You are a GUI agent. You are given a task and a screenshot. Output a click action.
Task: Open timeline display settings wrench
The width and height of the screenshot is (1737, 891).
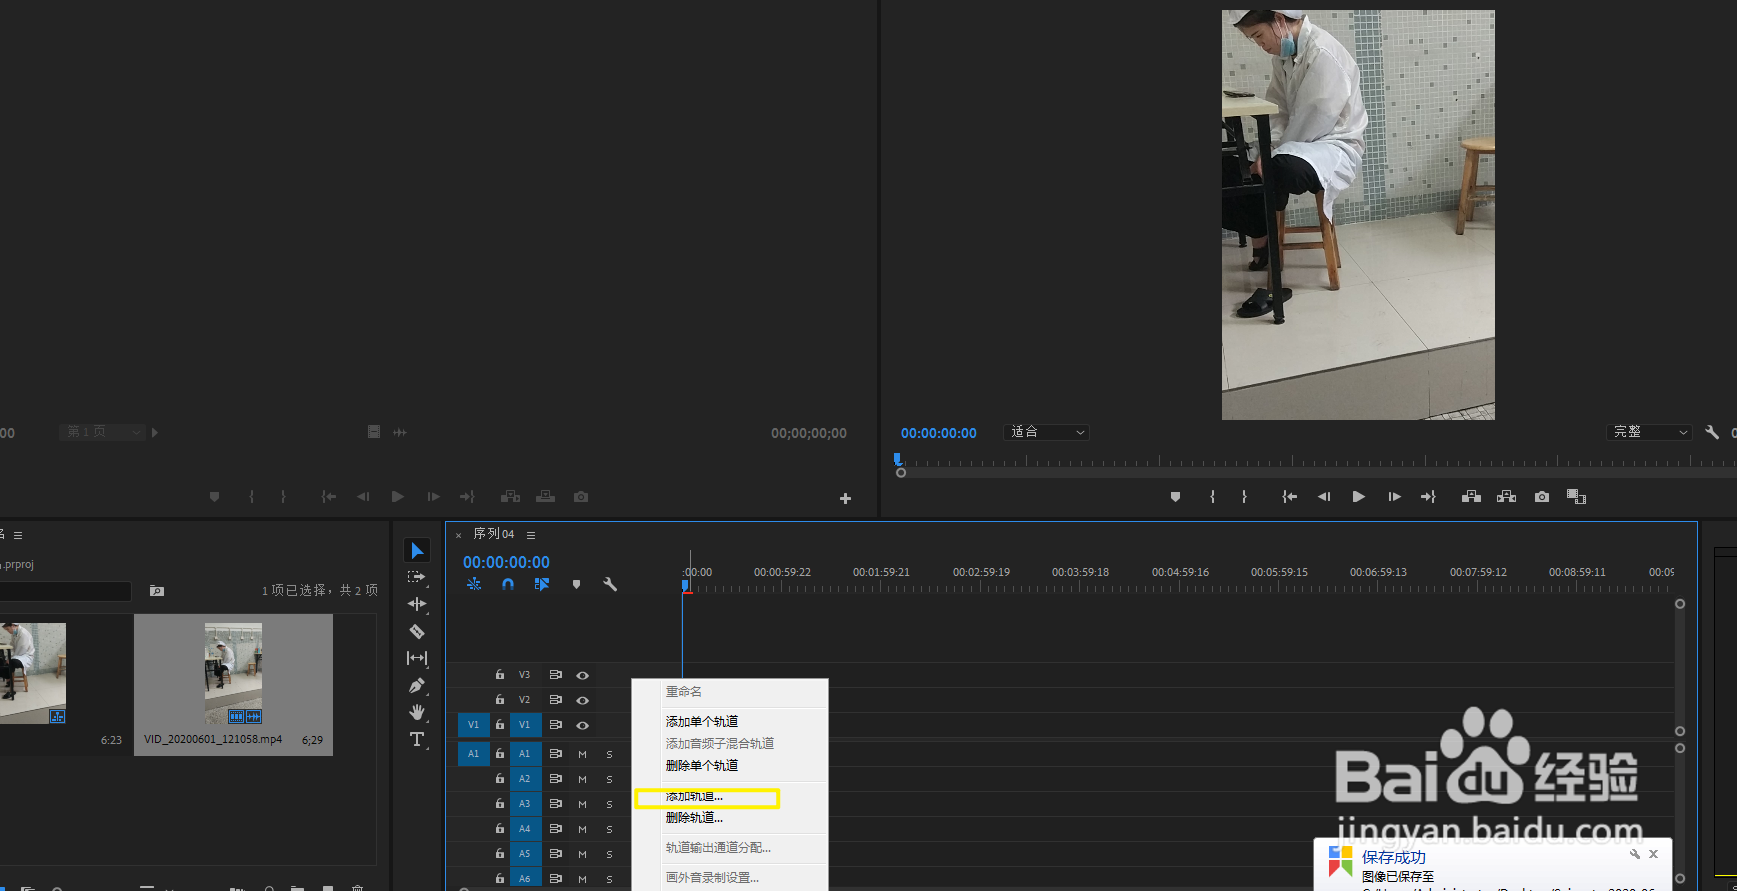pos(610,584)
